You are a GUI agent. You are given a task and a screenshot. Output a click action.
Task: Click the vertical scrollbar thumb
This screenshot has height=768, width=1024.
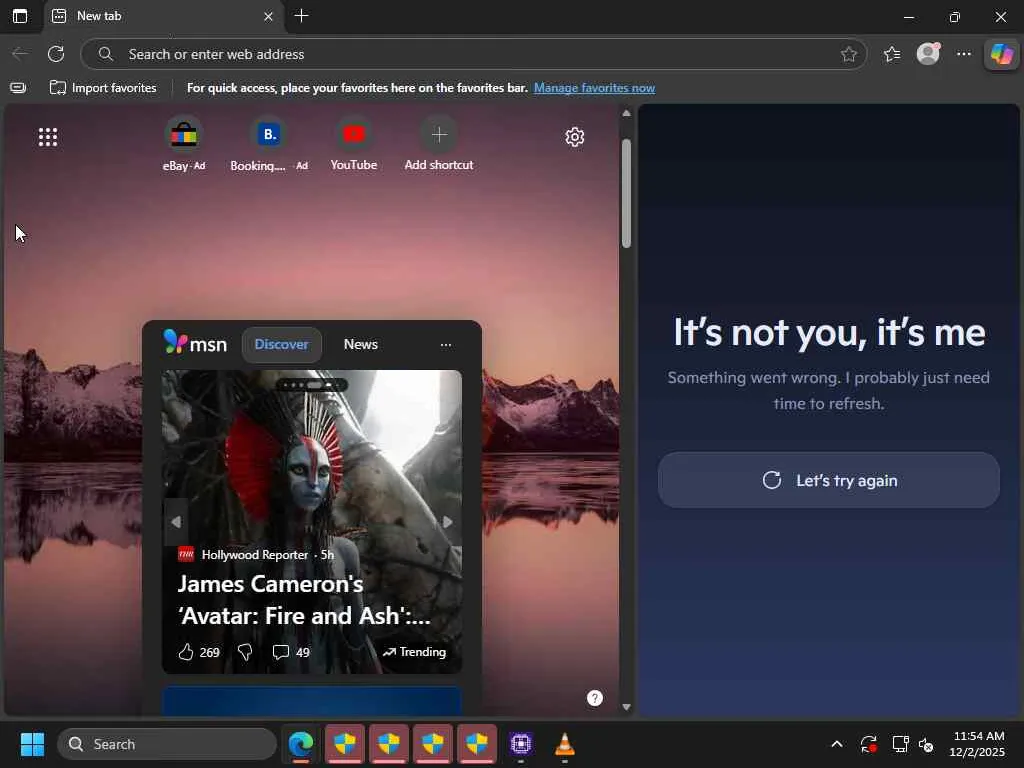(x=626, y=193)
